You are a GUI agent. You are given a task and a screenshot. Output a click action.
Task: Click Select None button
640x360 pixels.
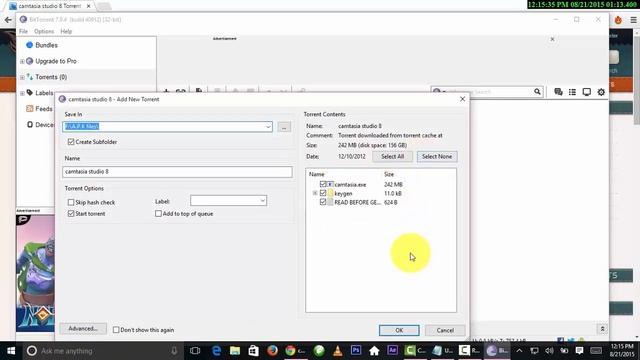click(x=437, y=156)
